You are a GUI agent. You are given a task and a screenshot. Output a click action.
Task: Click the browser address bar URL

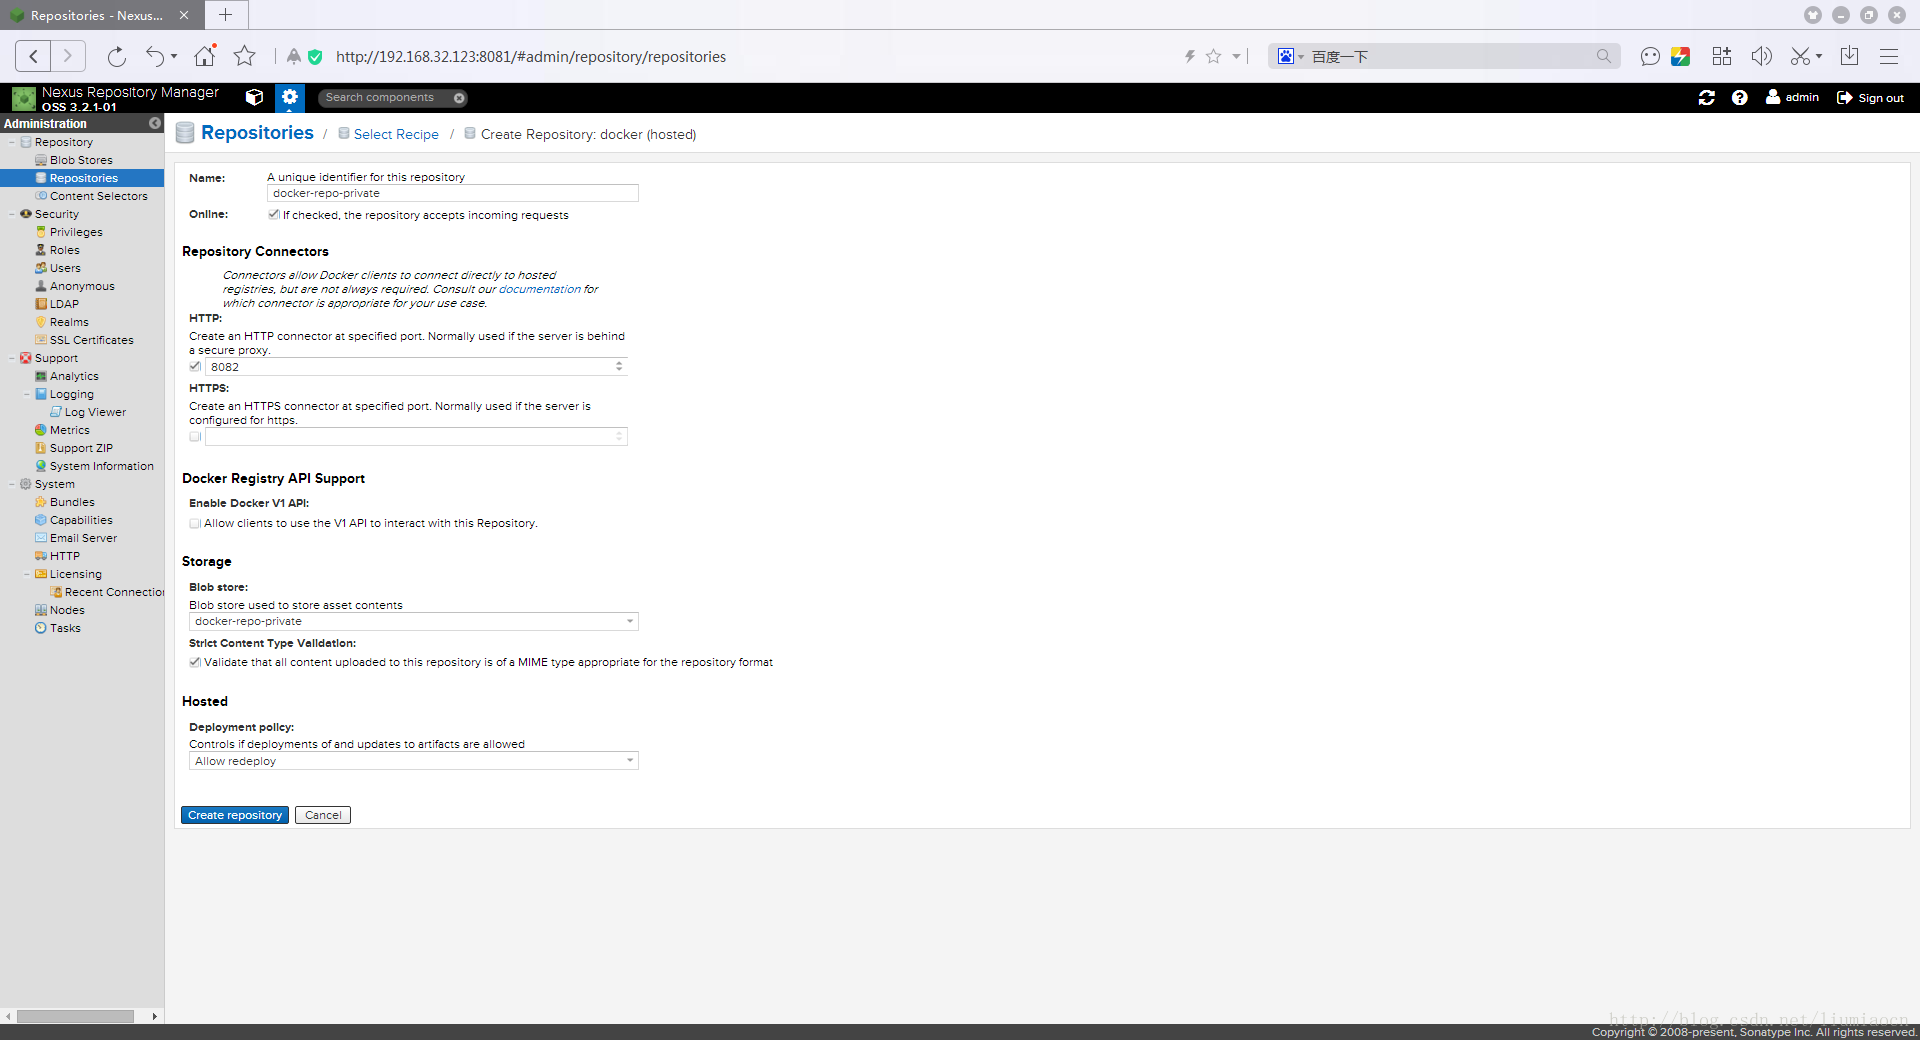531,57
